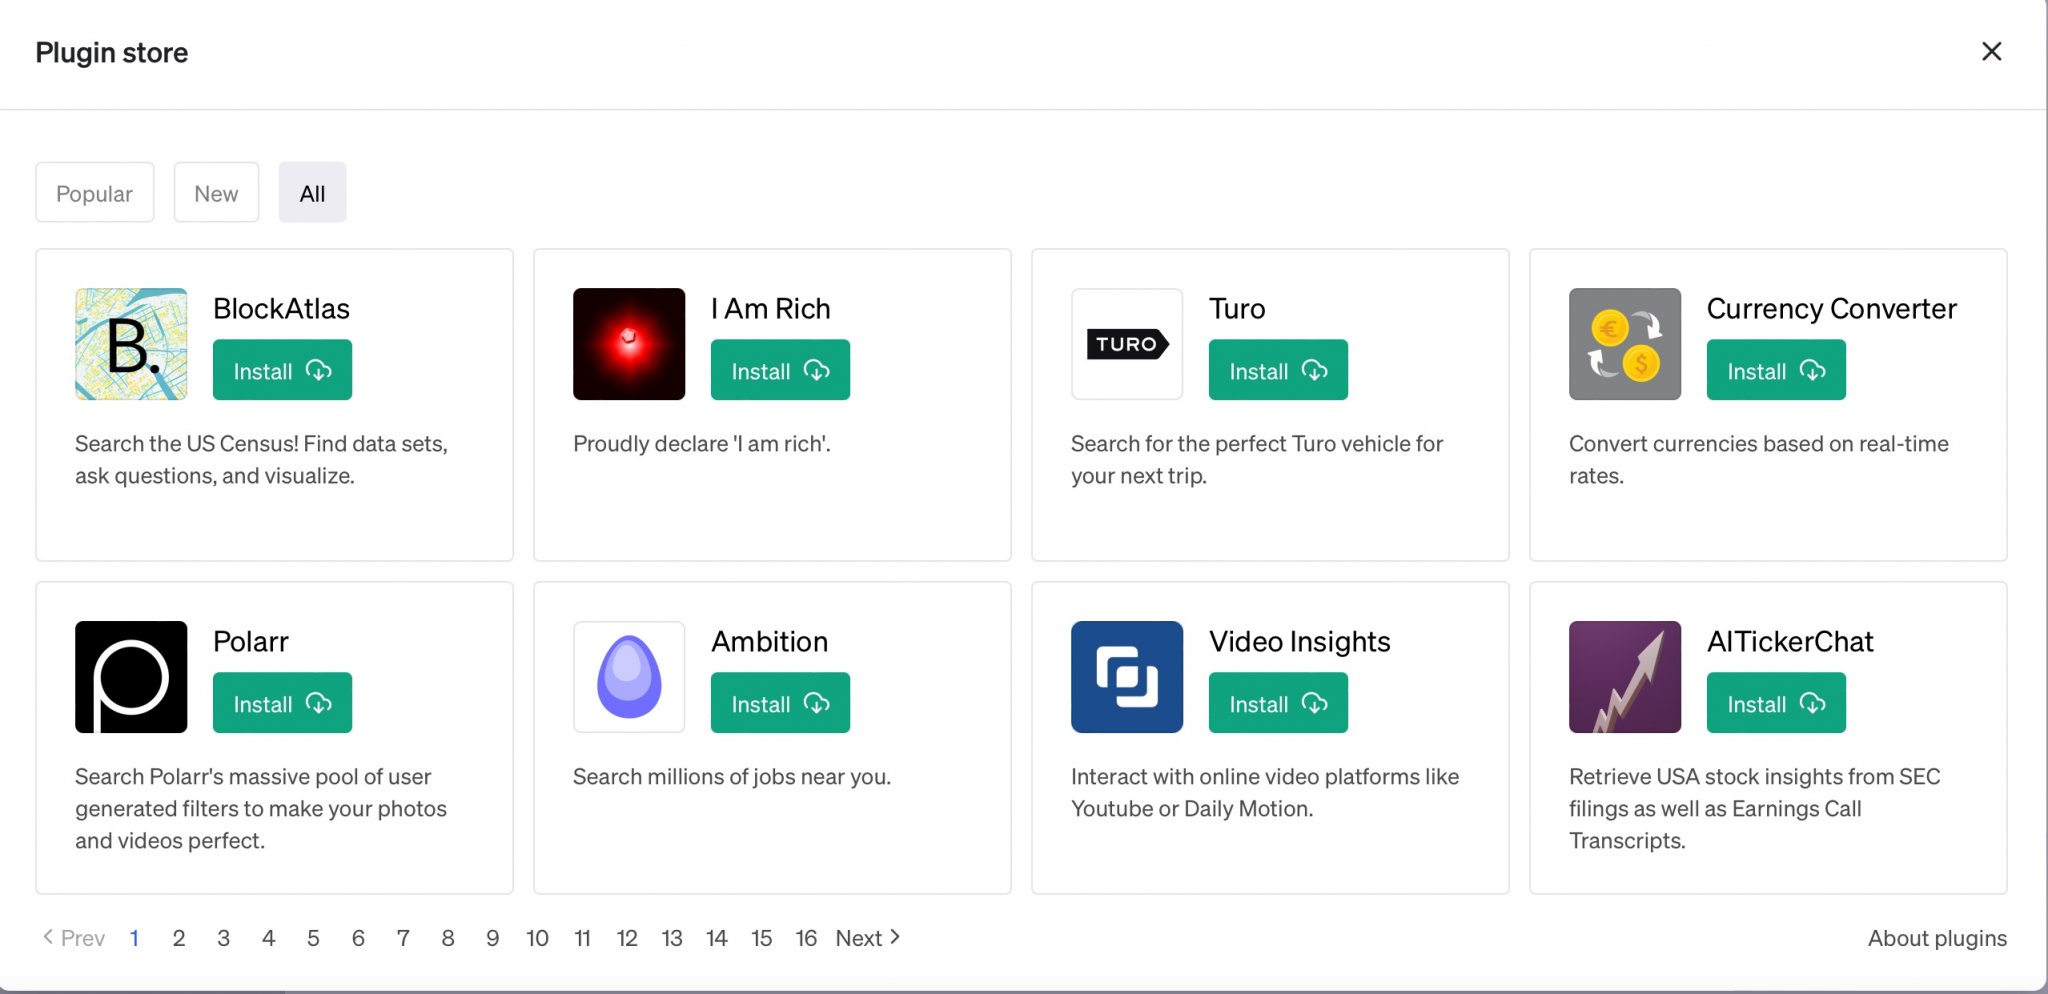This screenshot has width=2048, height=994.
Task: Open the About plugins link
Action: click(x=1937, y=938)
